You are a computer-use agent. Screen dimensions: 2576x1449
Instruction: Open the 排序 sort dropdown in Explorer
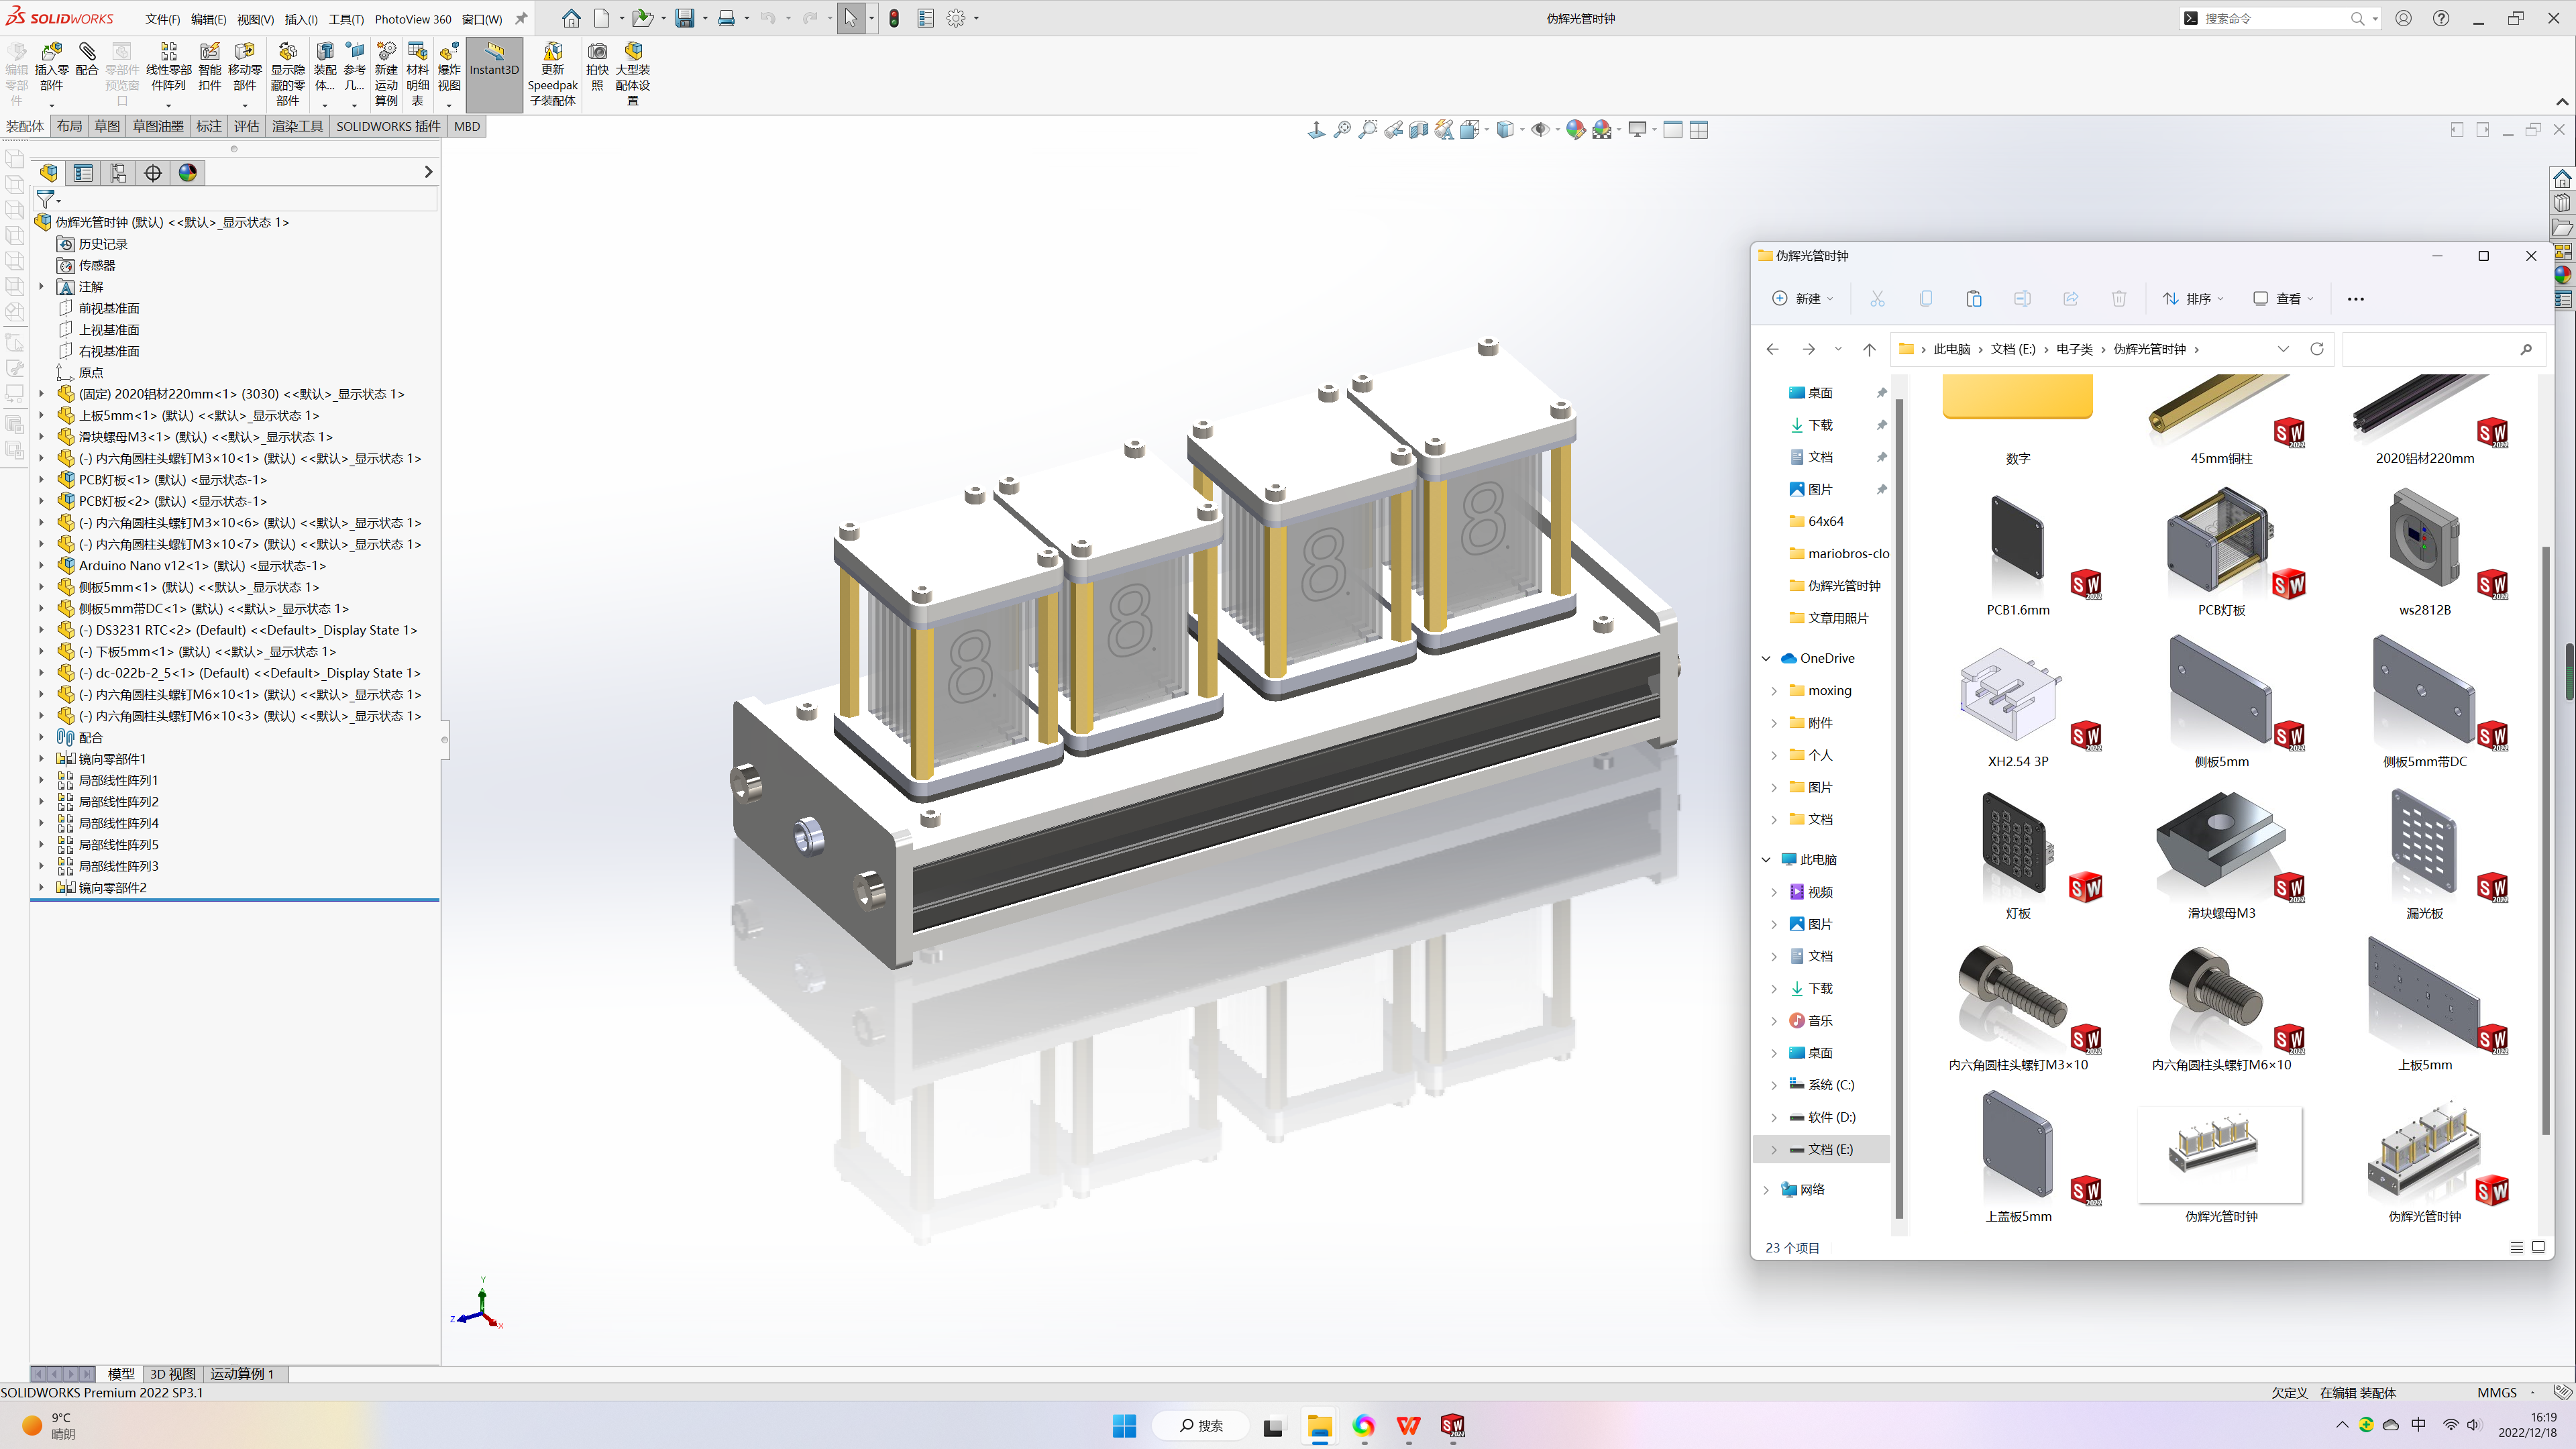click(x=2193, y=298)
